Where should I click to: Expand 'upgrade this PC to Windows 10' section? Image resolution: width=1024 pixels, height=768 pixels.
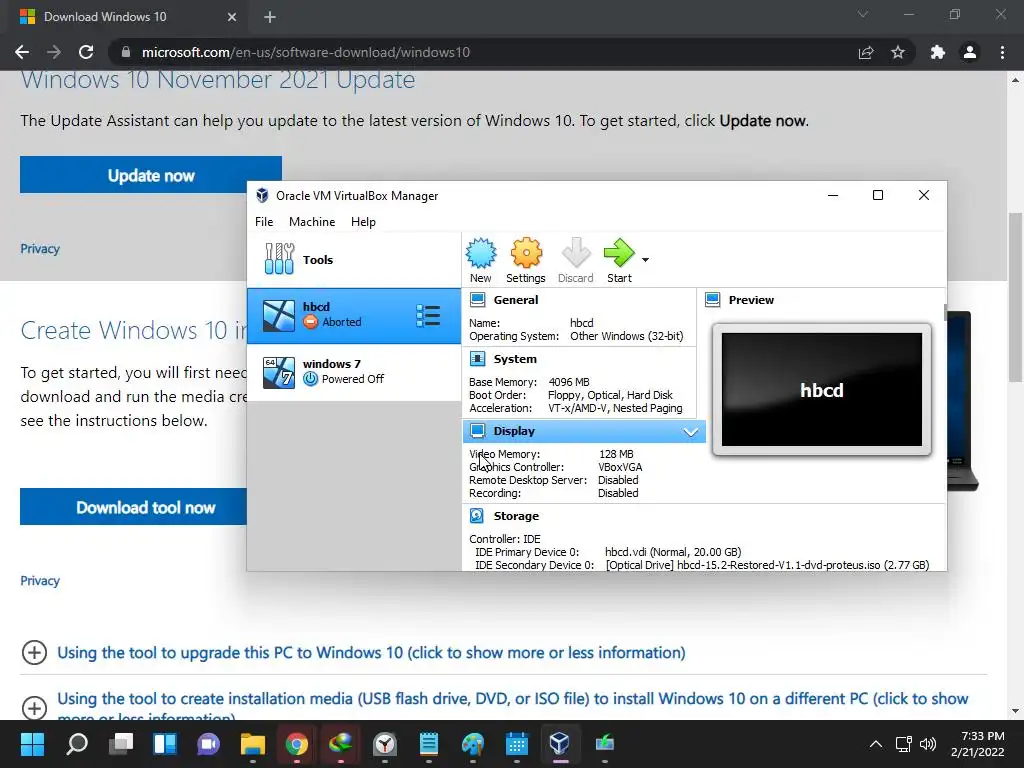(371, 652)
